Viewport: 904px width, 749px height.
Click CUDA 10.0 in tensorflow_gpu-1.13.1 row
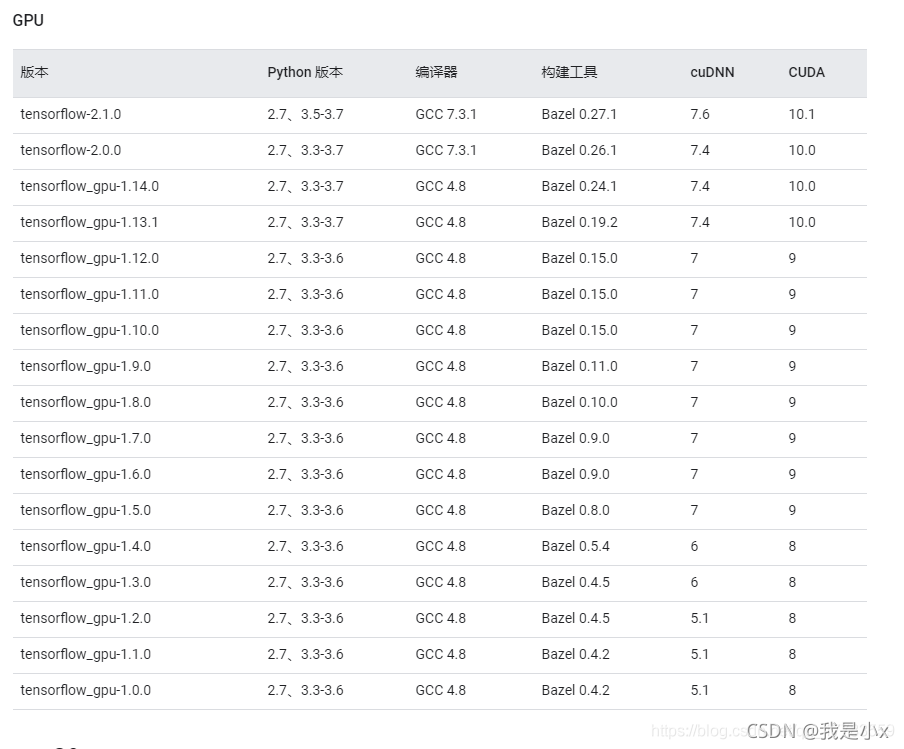802,222
